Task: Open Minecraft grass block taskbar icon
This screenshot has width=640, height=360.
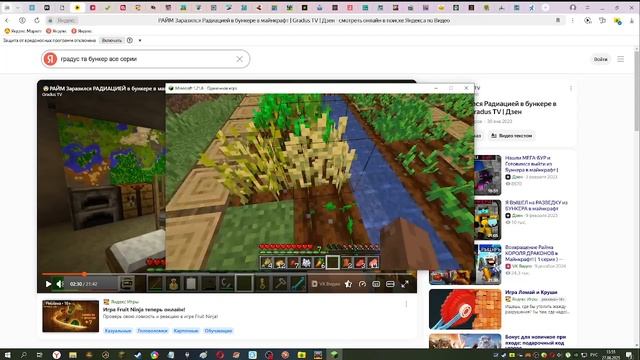Action: [x=334, y=355]
